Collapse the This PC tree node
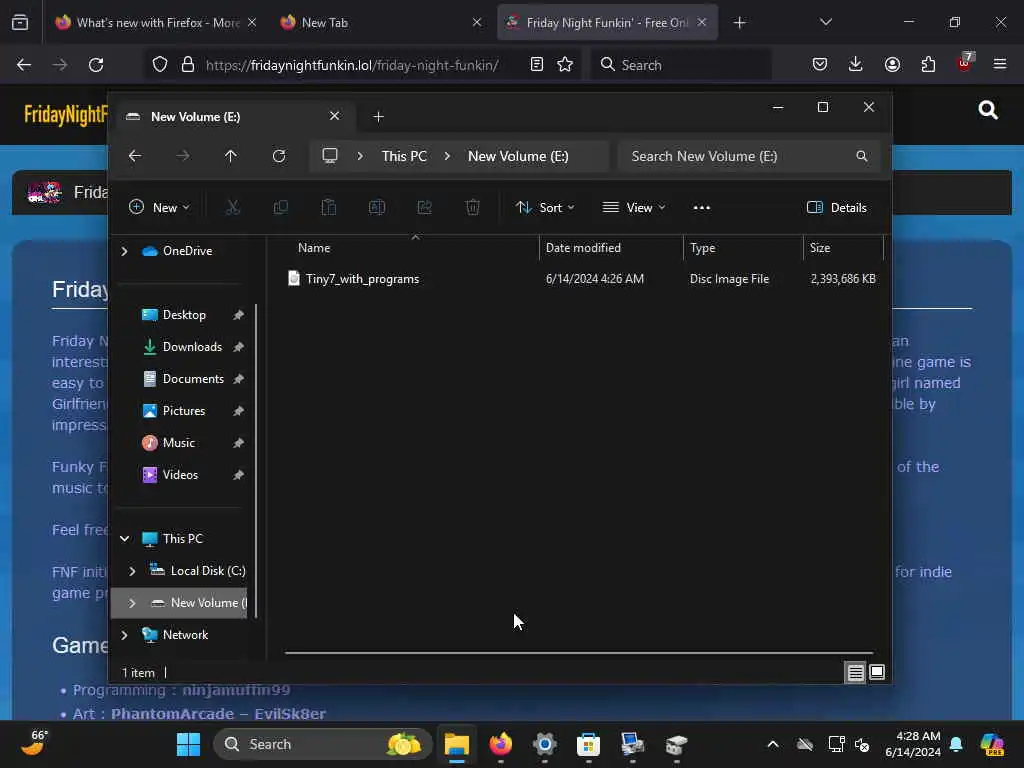1024x768 pixels. pos(124,539)
